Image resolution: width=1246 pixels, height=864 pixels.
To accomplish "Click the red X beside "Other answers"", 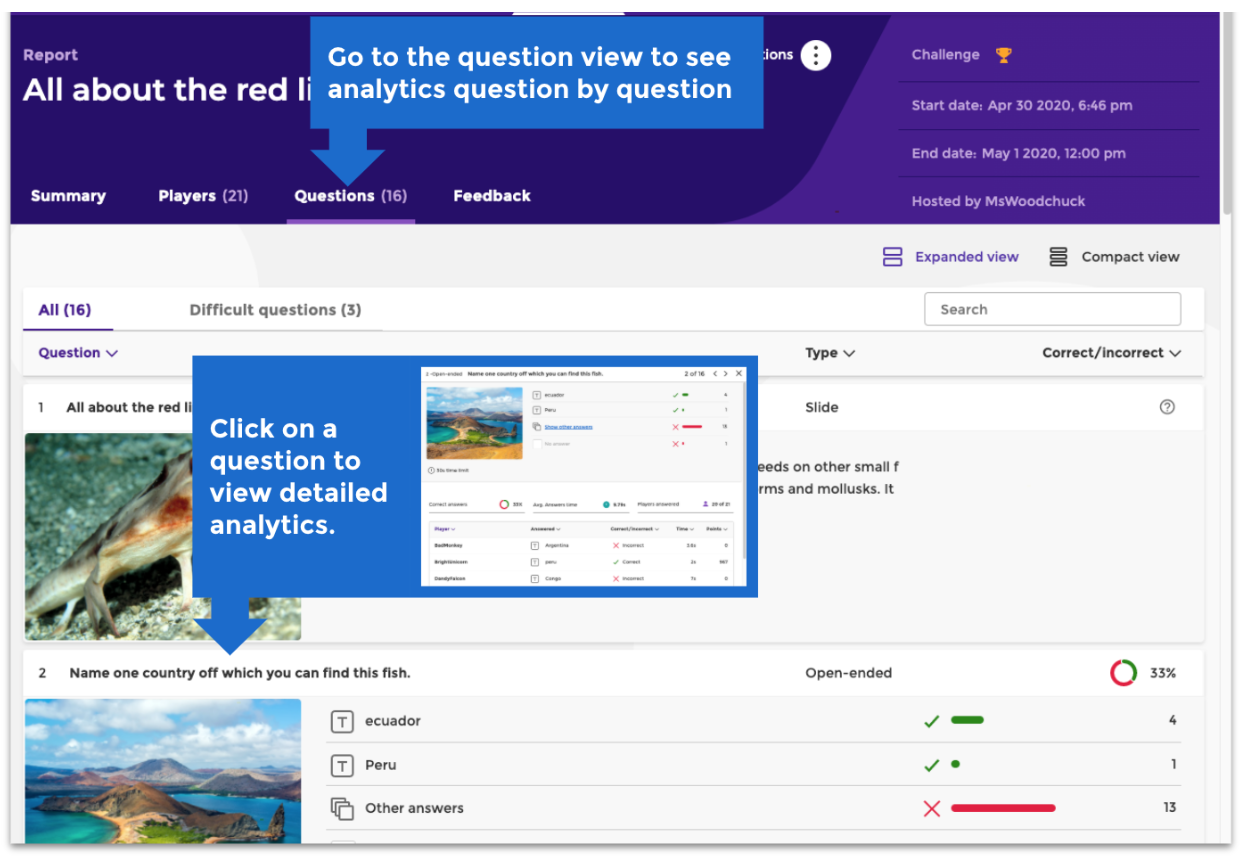I will point(932,808).
